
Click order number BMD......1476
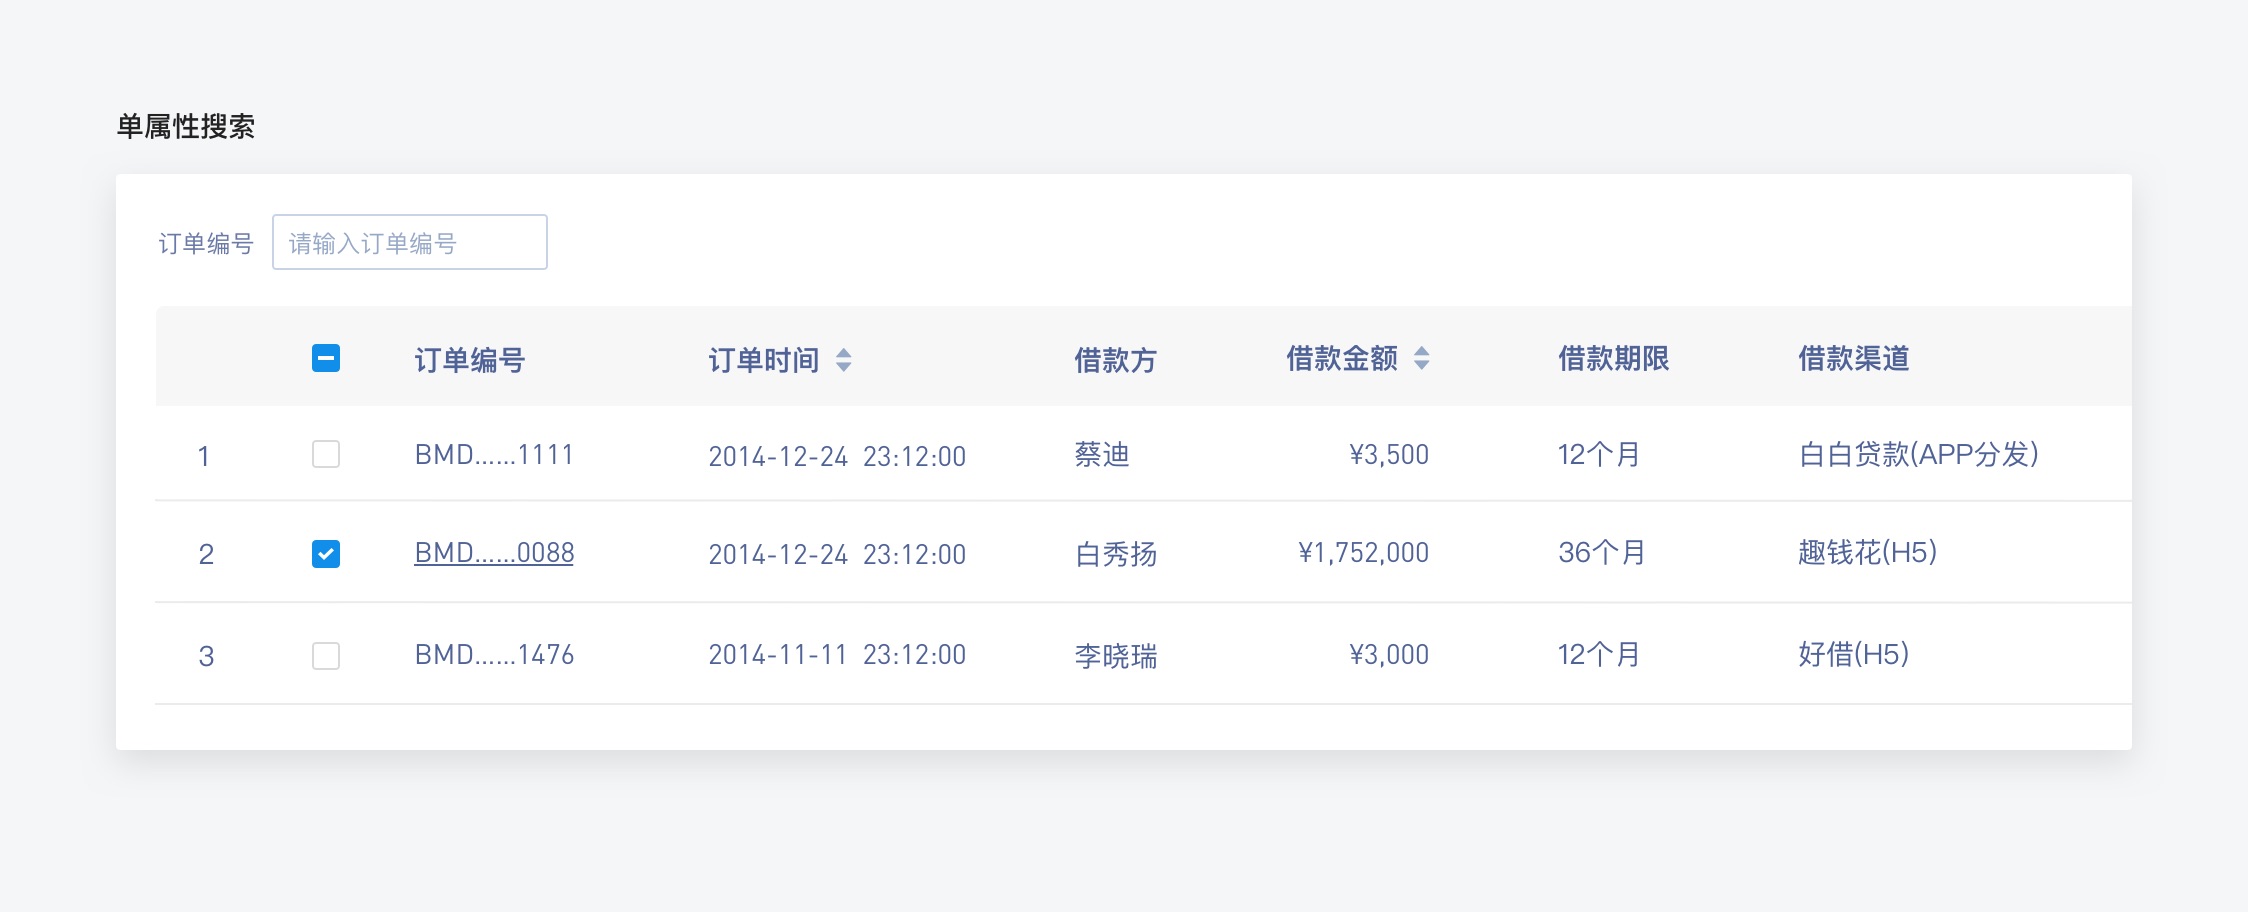click(x=494, y=655)
